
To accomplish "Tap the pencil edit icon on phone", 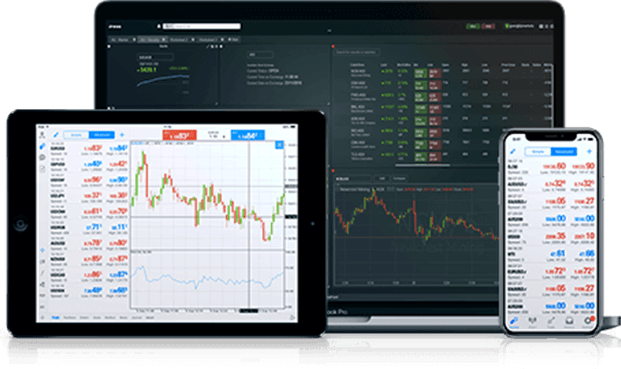I will [x=513, y=152].
